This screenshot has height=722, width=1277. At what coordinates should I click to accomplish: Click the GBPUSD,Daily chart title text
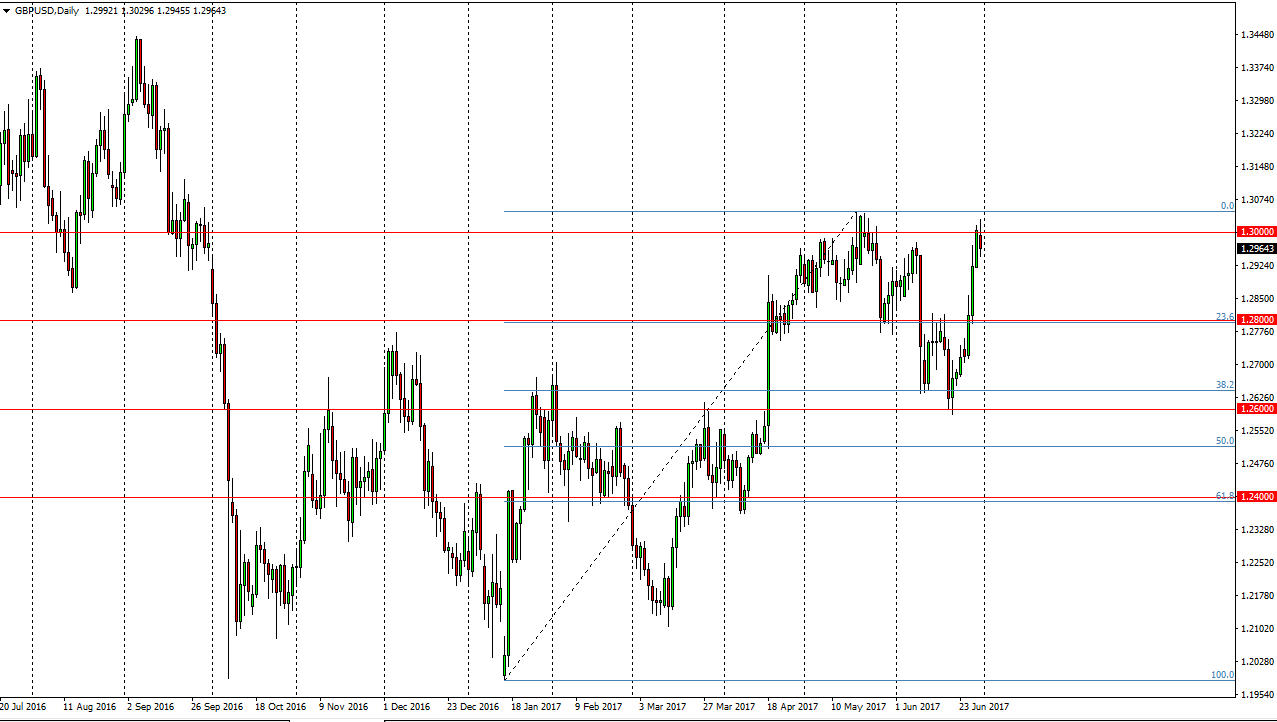48,9
